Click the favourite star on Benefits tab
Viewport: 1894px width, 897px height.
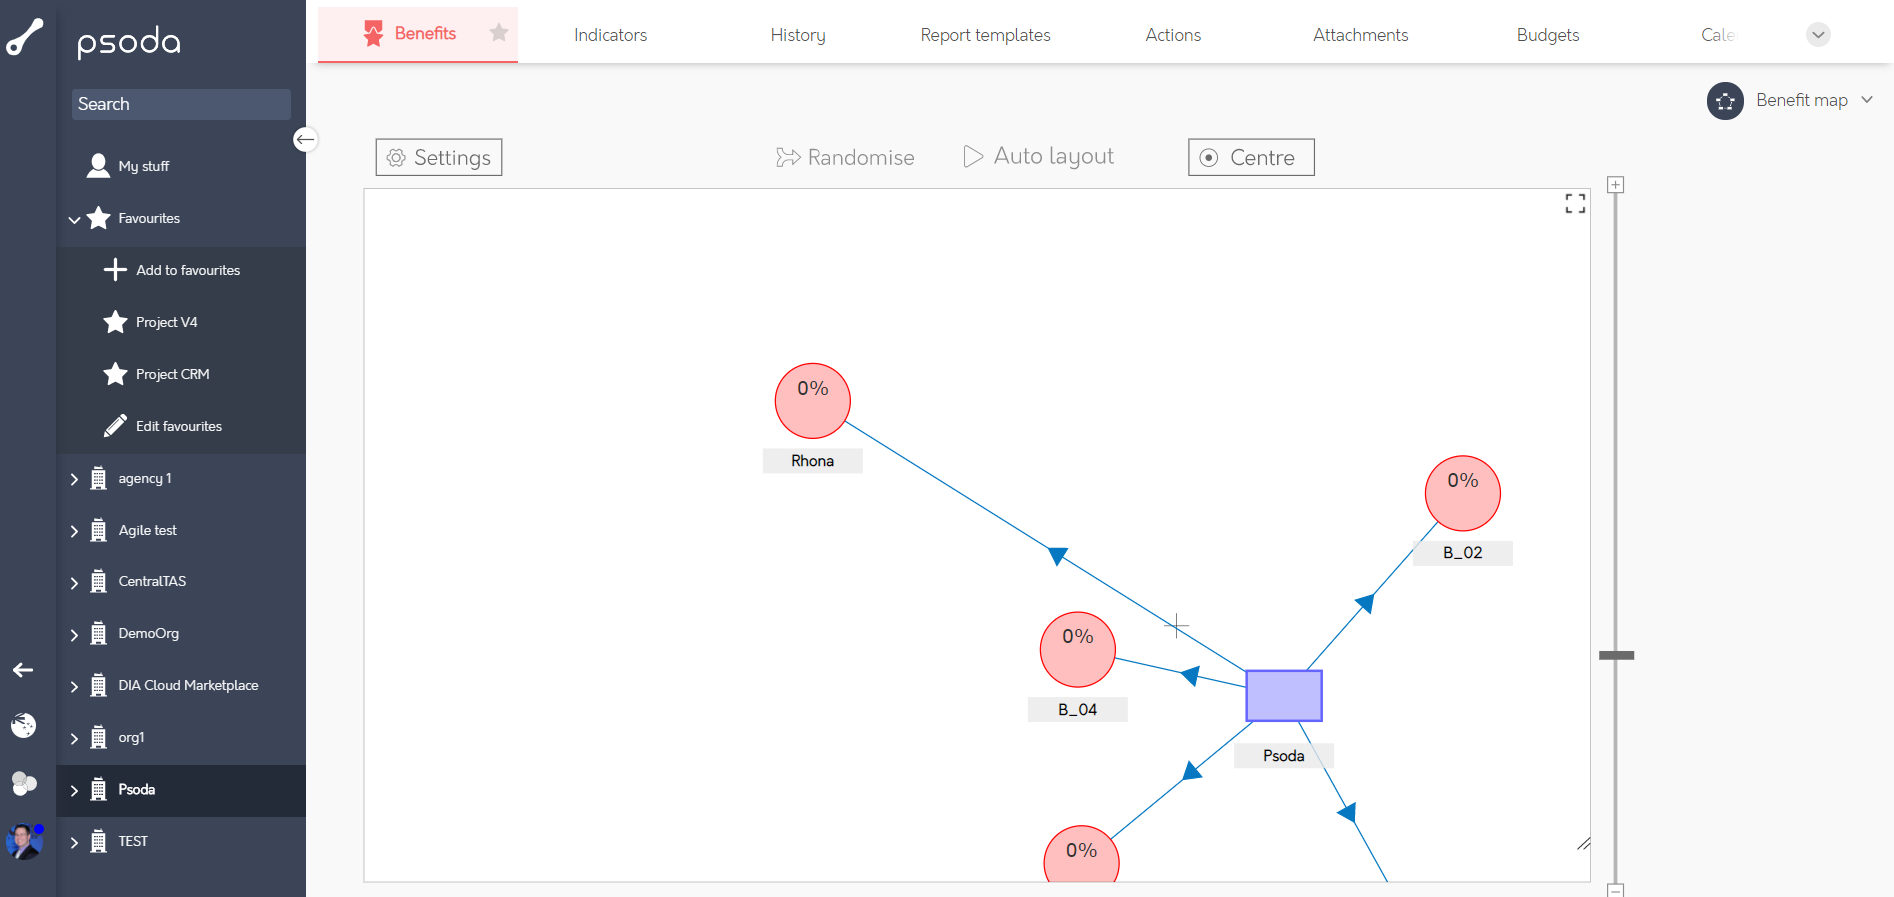[499, 33]
